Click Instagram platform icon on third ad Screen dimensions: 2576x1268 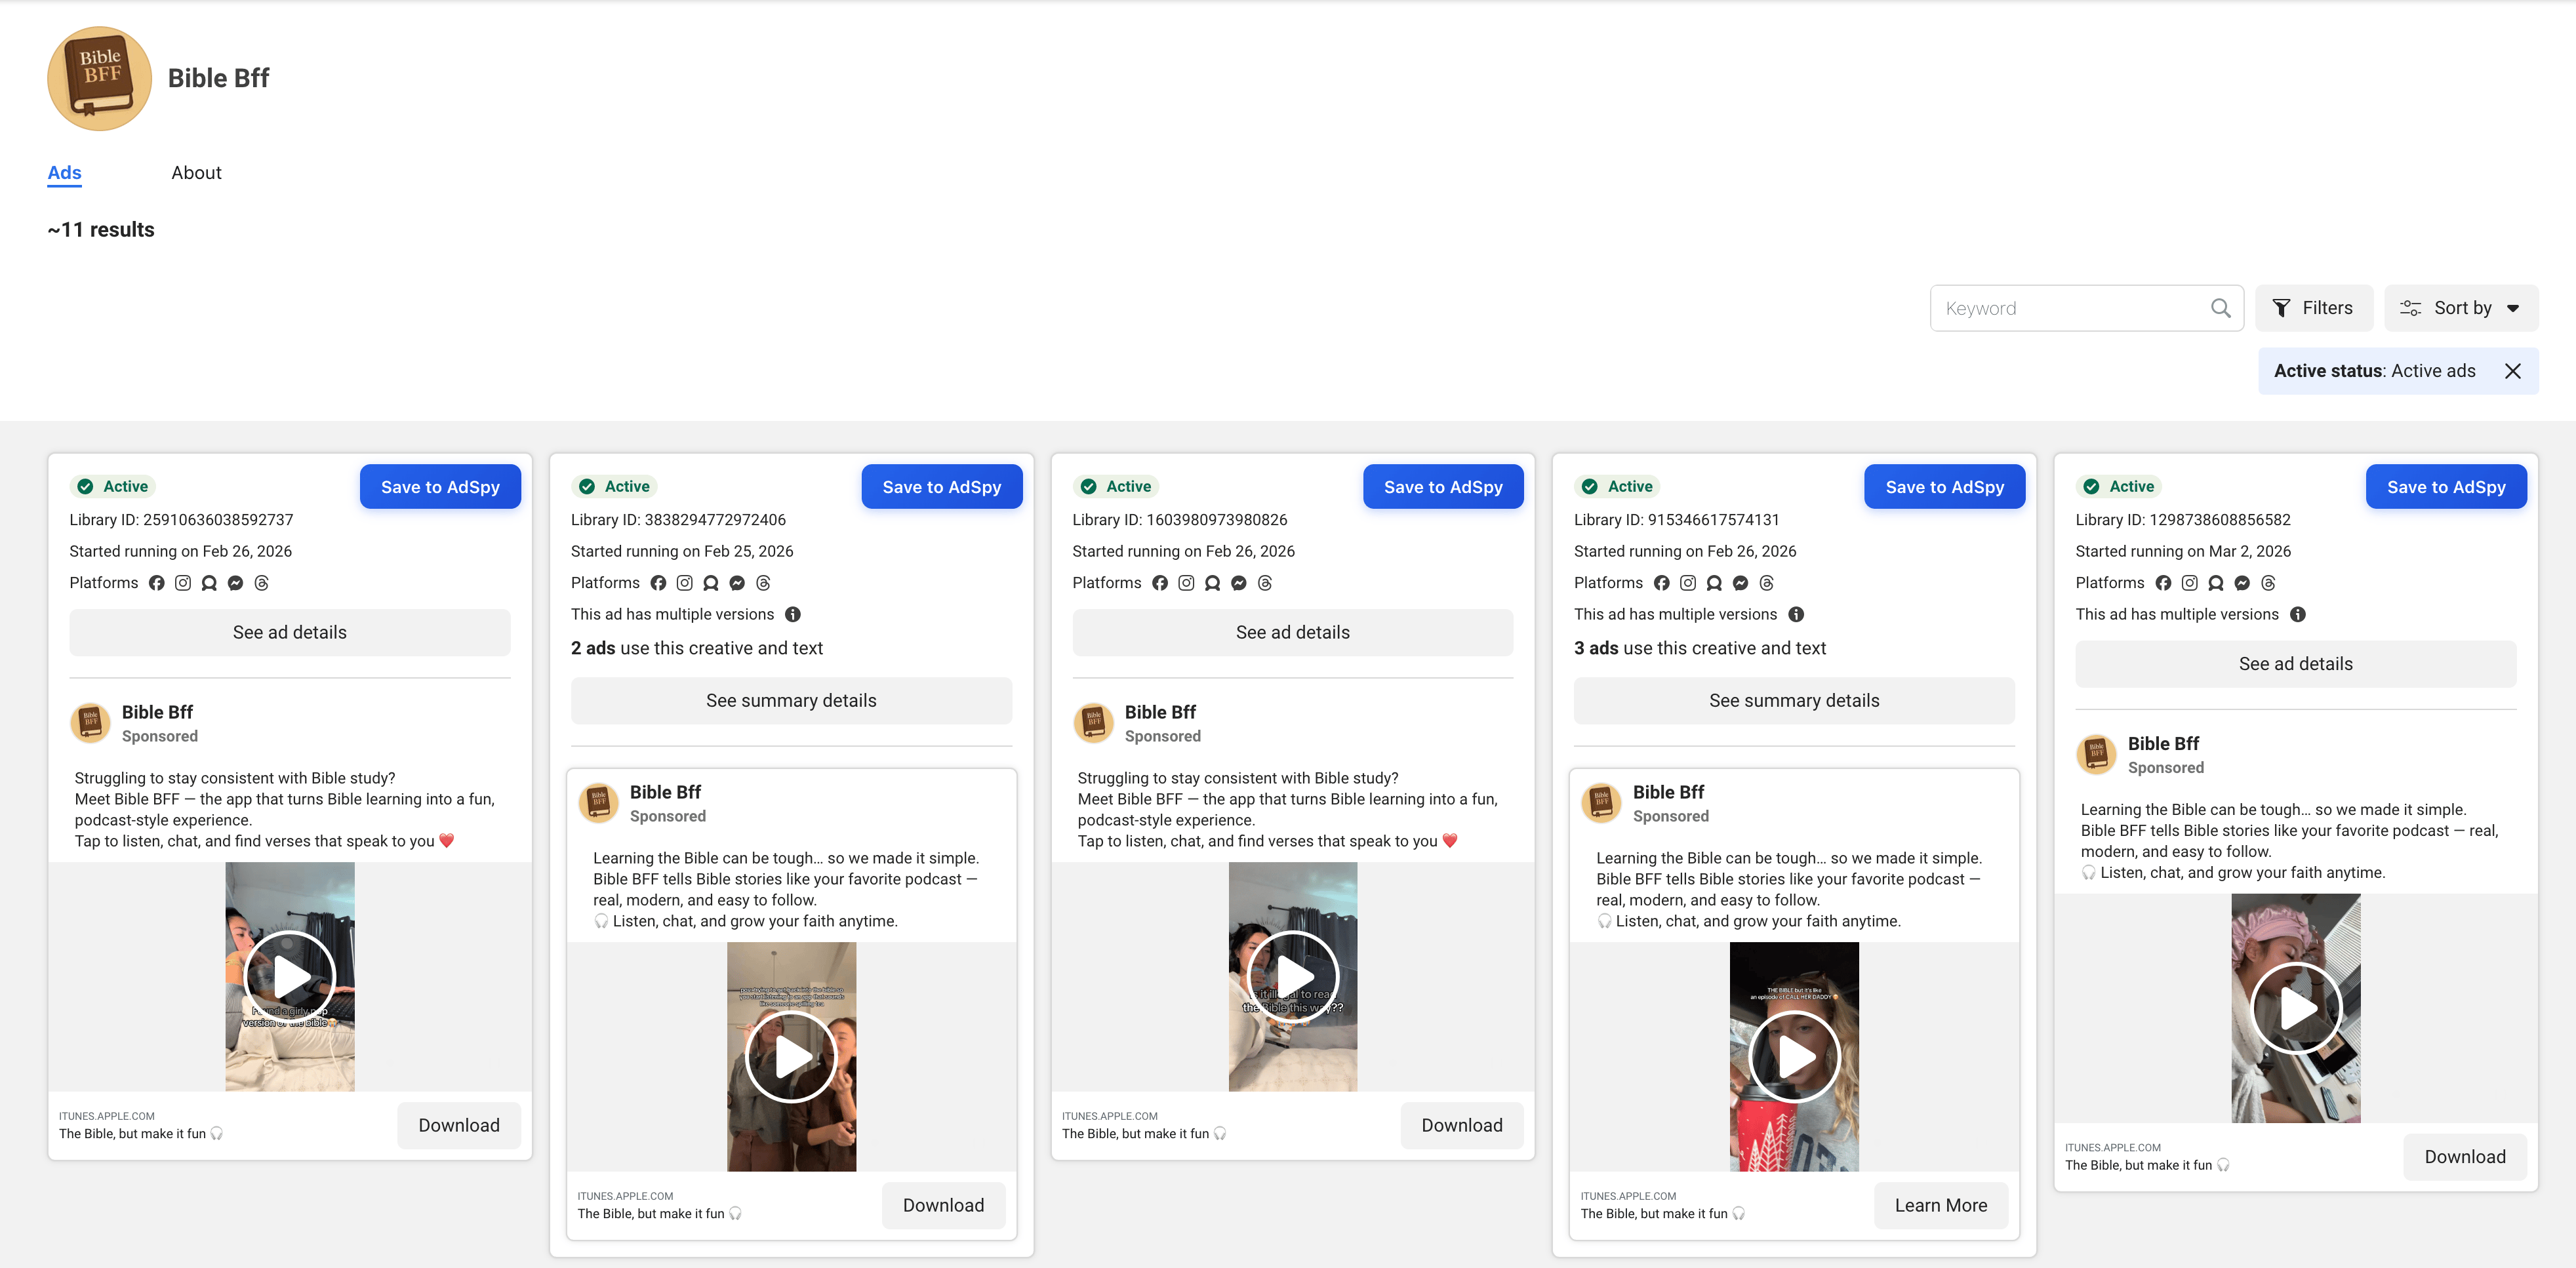coord(1186,583)
